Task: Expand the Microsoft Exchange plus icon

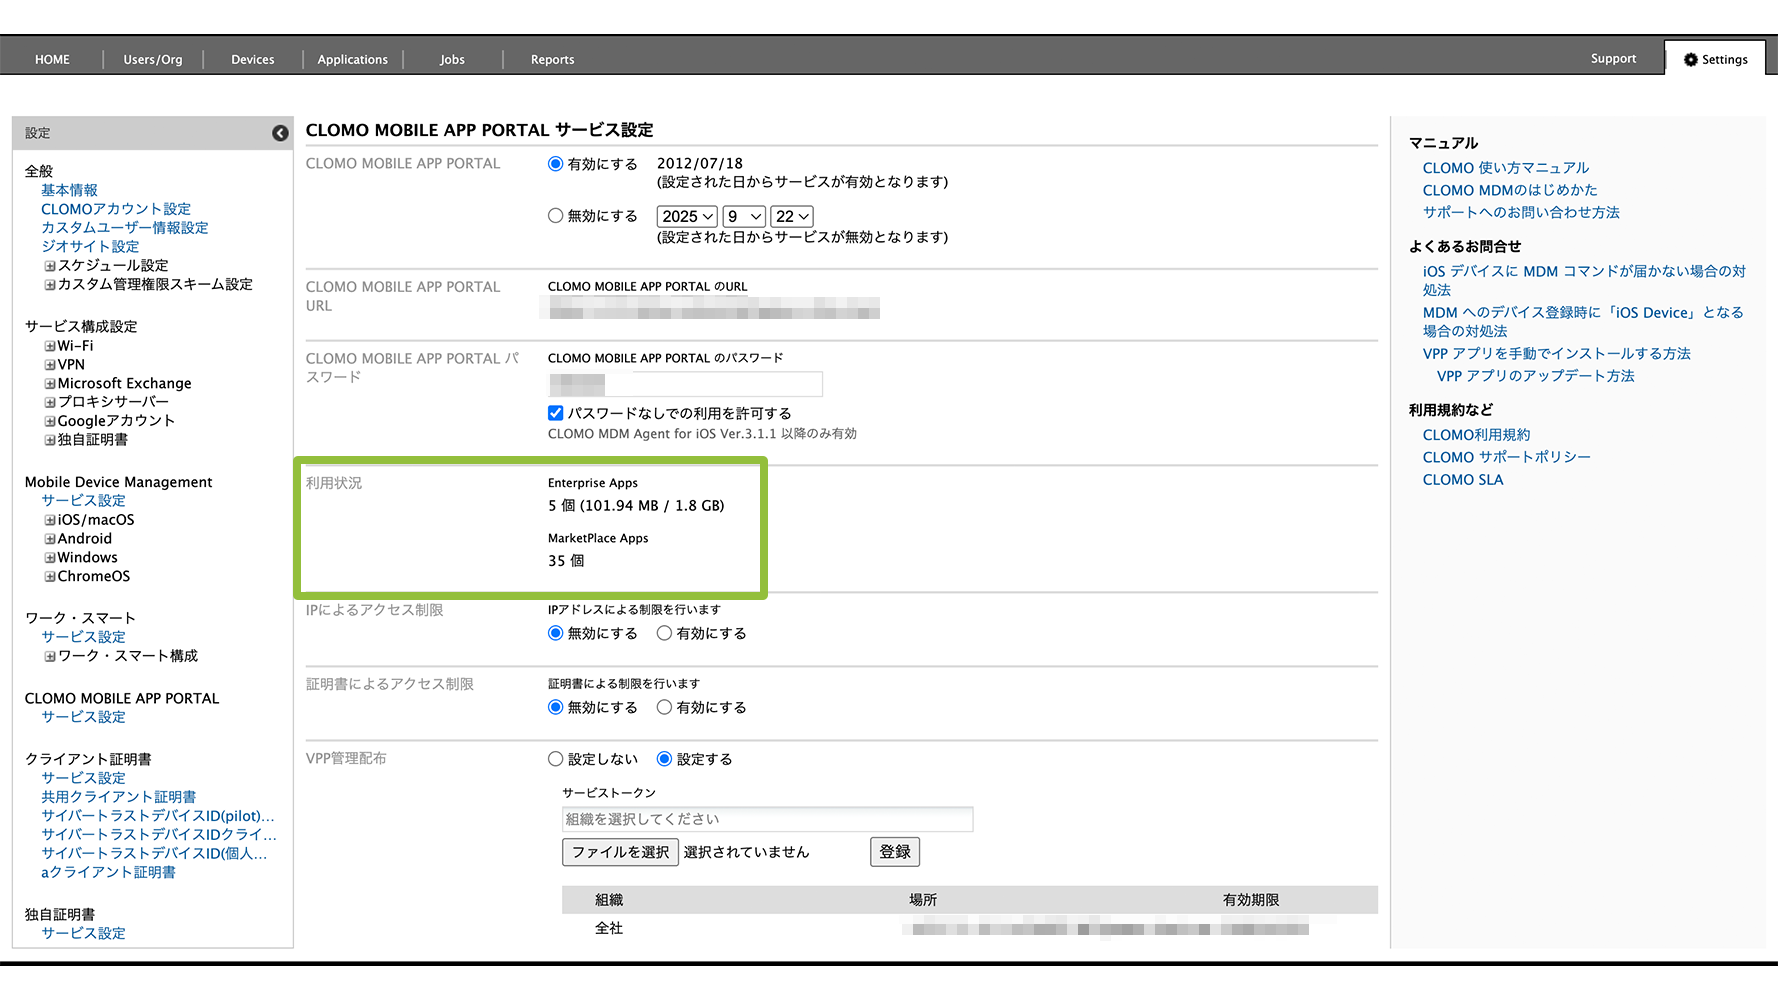Action: (x=49, y=384)
